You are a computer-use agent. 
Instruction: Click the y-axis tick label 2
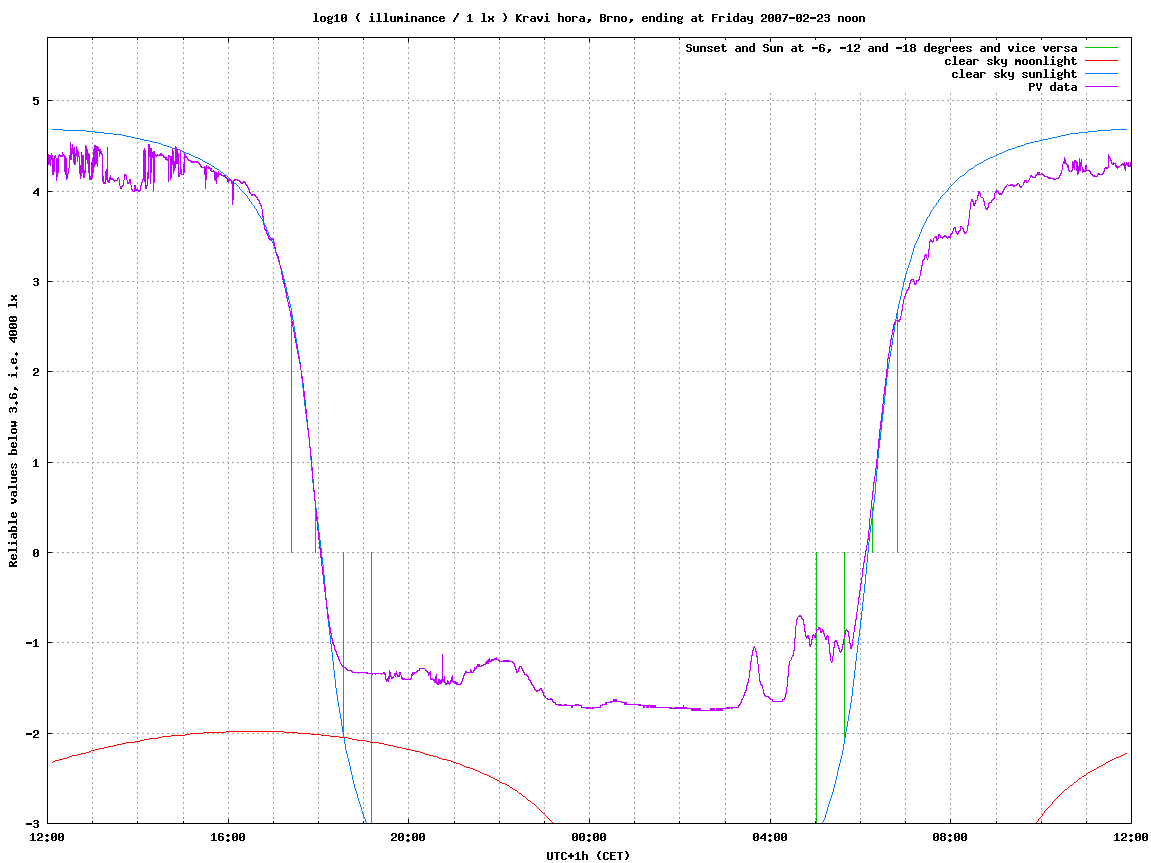tap(36, 372)
